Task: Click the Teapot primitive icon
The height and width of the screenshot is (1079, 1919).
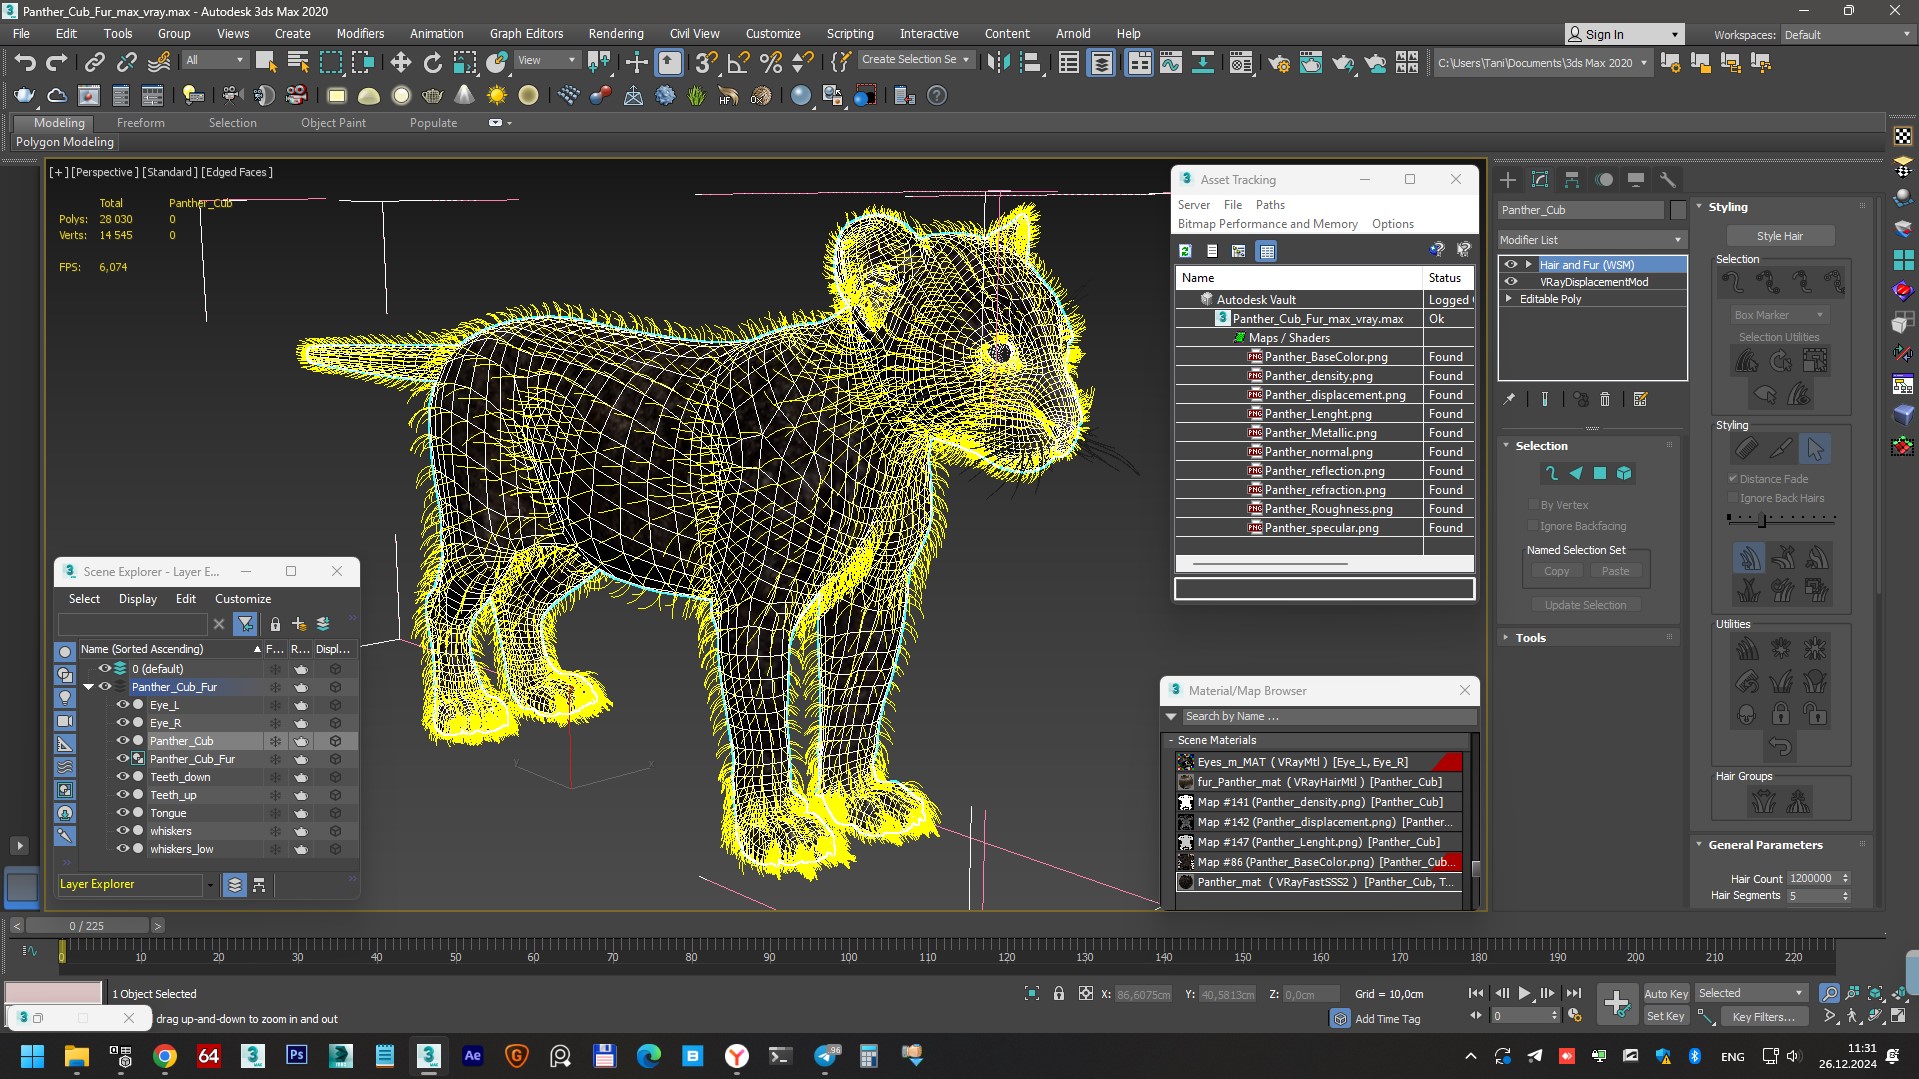Action: click(432, 96)
